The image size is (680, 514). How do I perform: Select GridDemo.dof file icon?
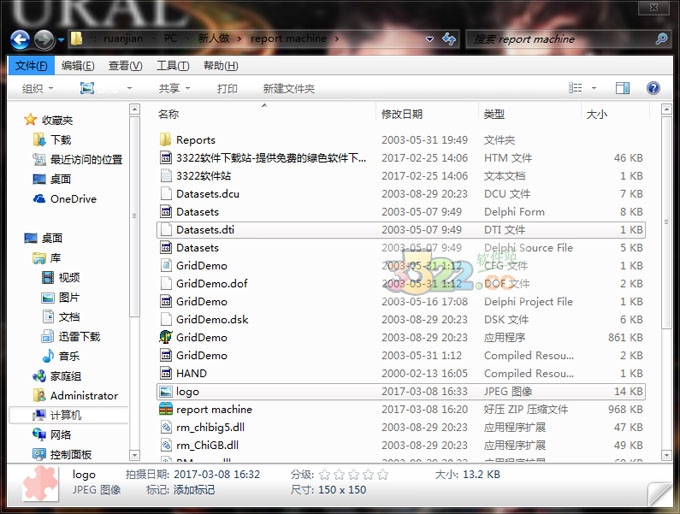[x=166, y=283]
